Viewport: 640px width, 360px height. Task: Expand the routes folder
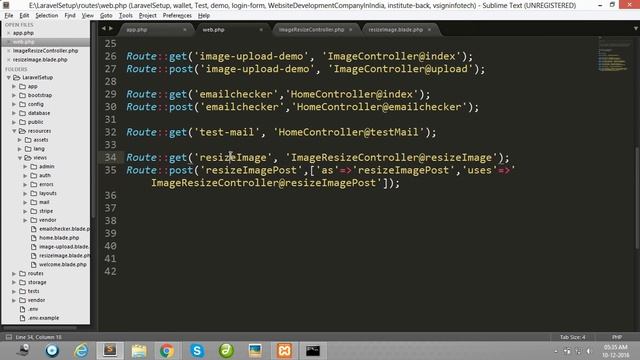[x=14, y=273]
